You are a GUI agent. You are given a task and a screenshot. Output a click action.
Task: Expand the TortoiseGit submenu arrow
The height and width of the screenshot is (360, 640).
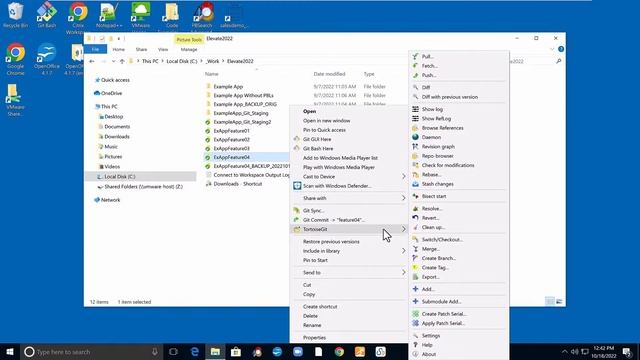pos(403,229)
